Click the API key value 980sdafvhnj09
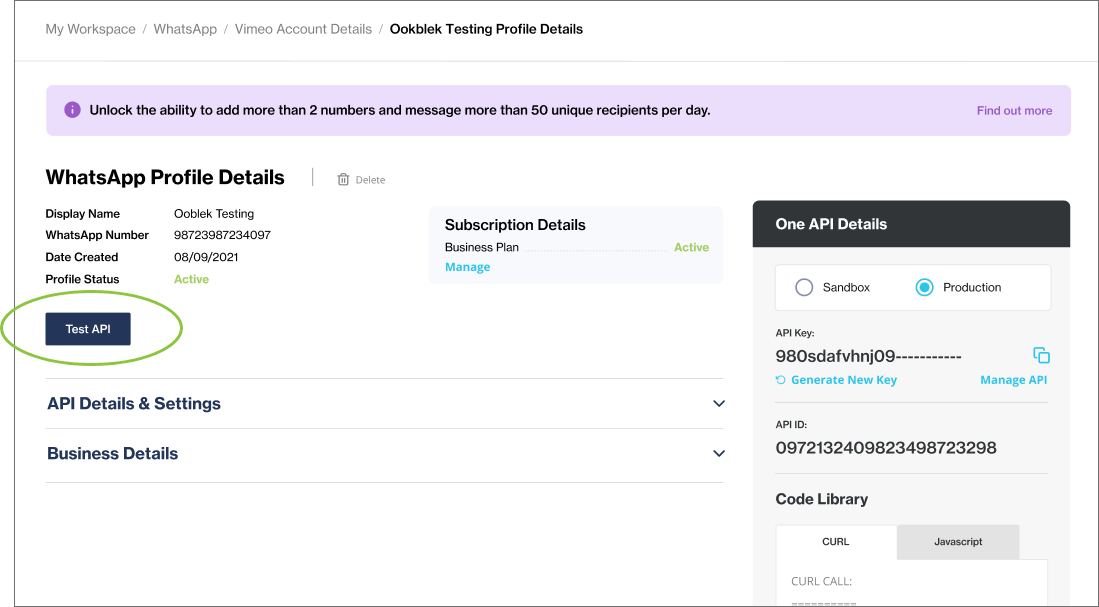 tap(868, 356)
